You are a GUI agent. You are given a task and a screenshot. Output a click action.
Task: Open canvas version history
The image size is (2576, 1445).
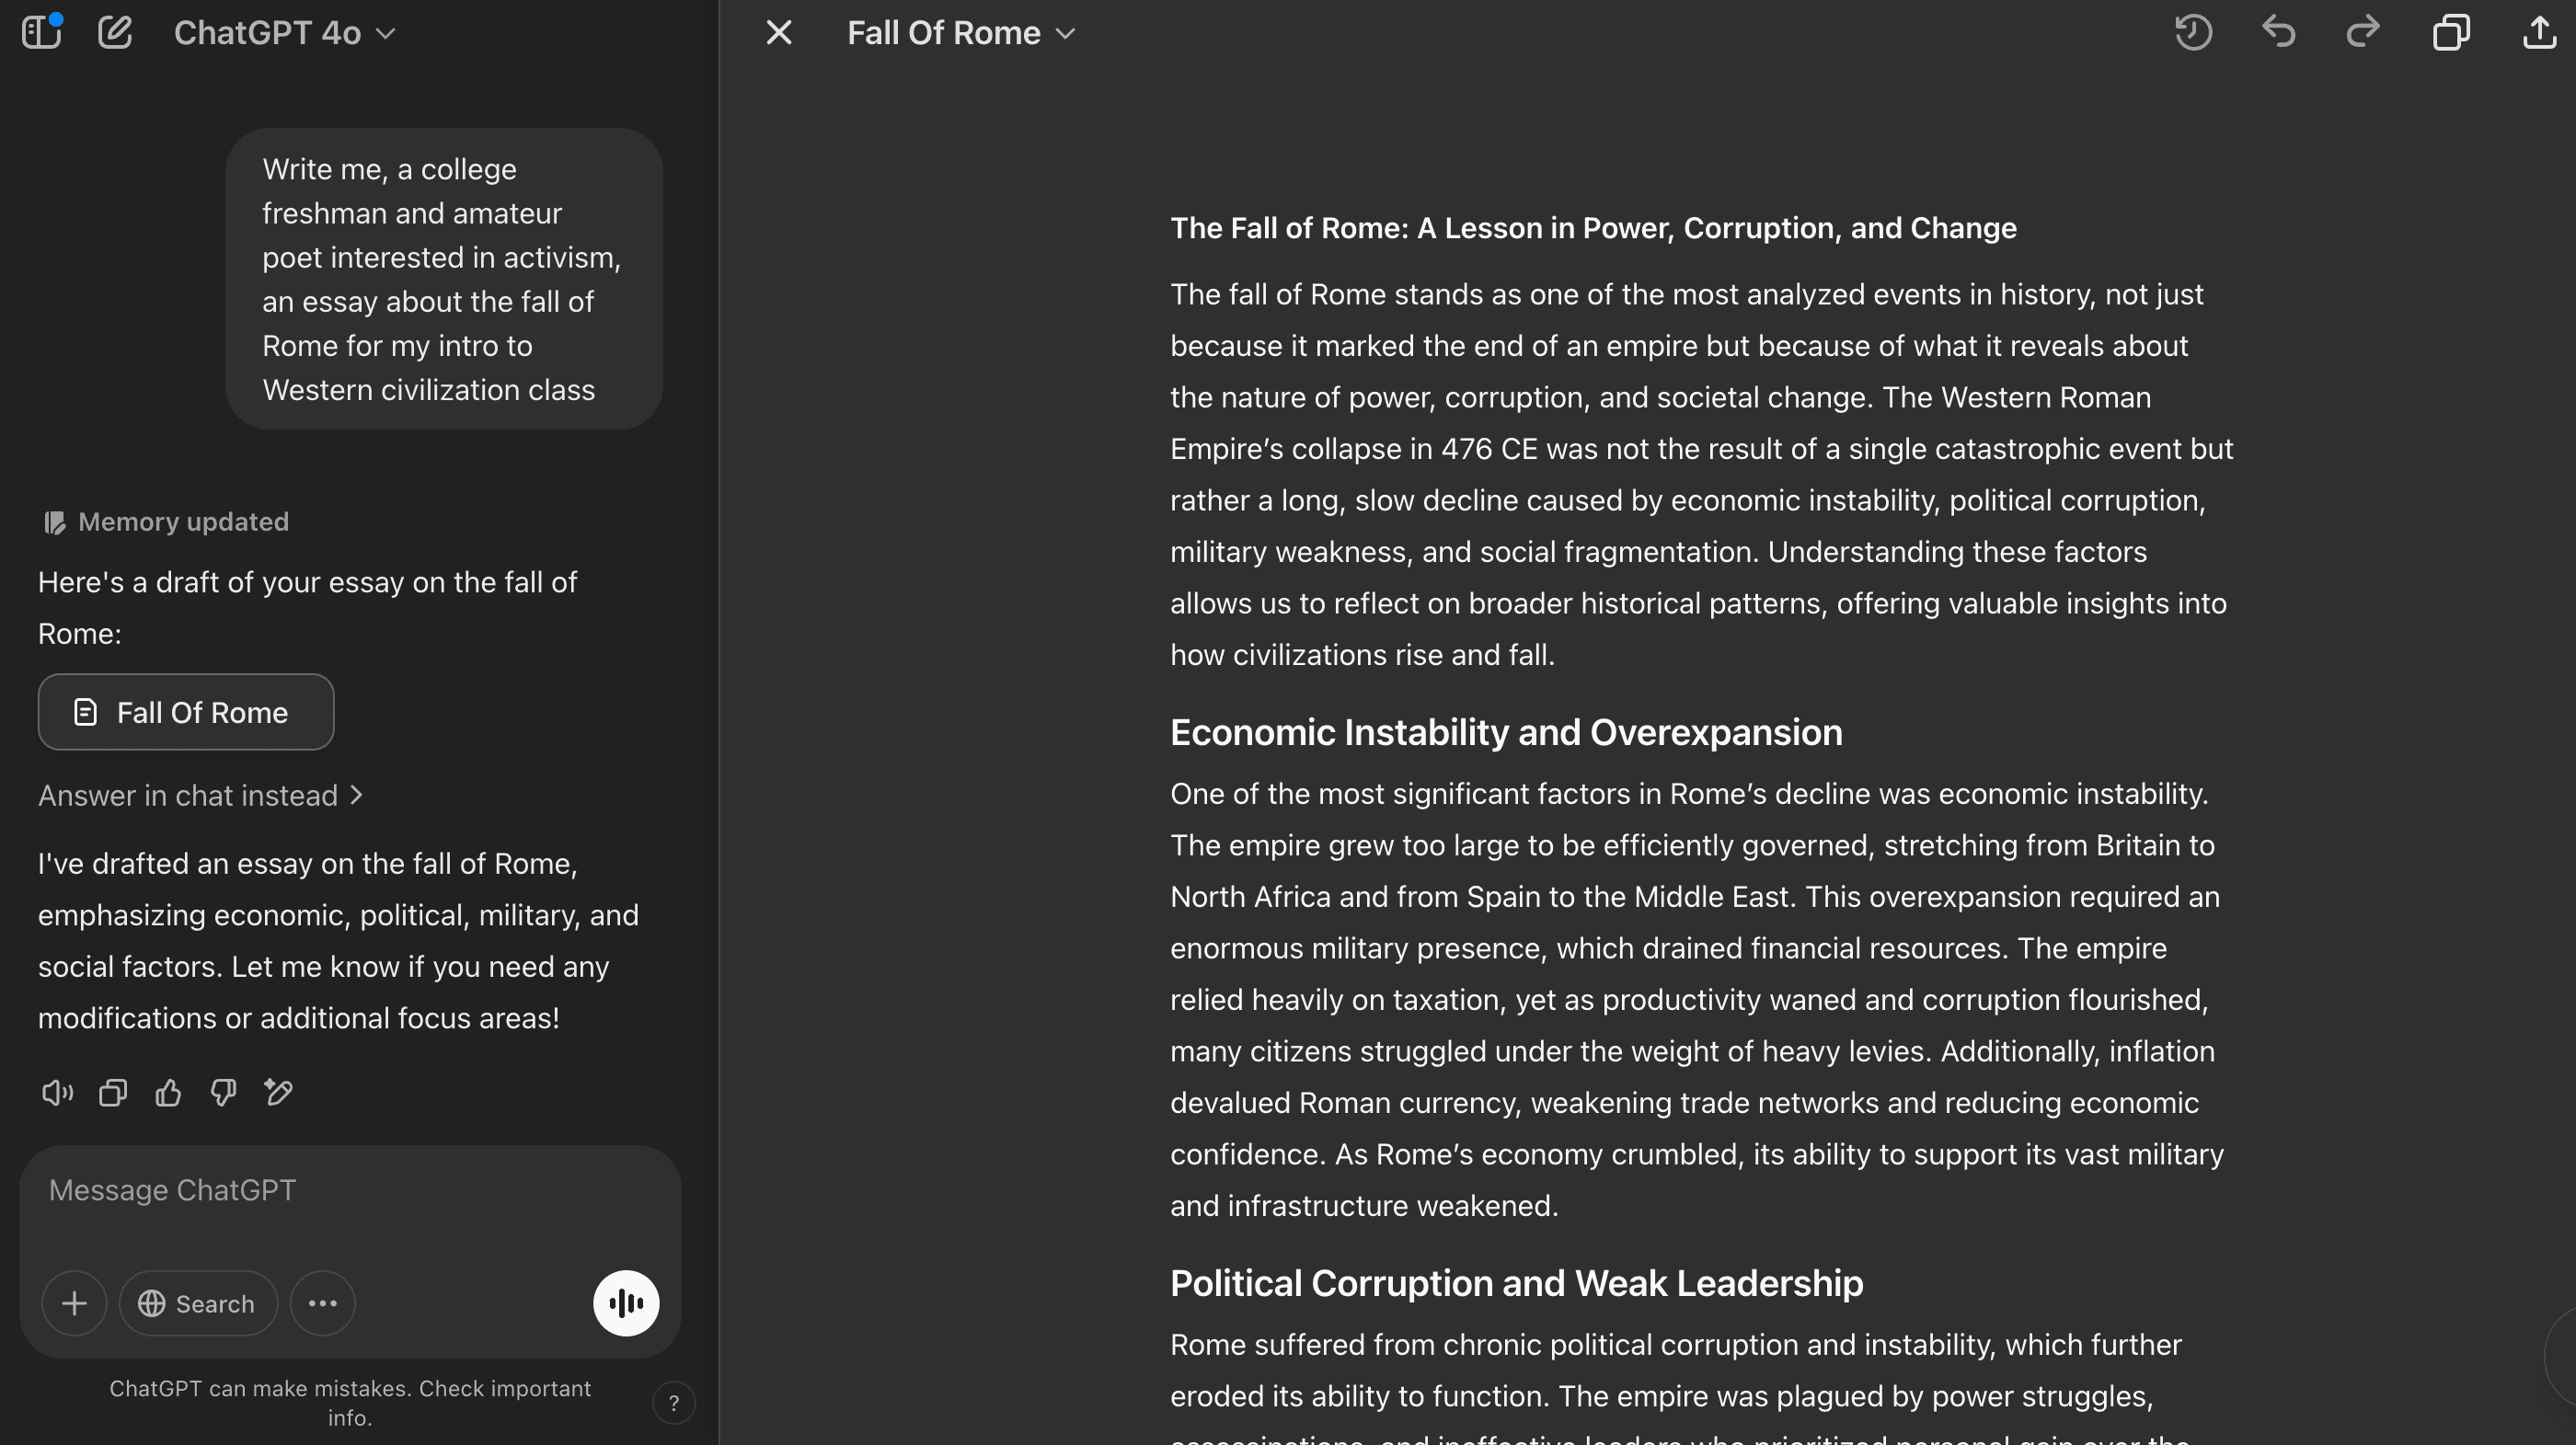click(2193, 33)
